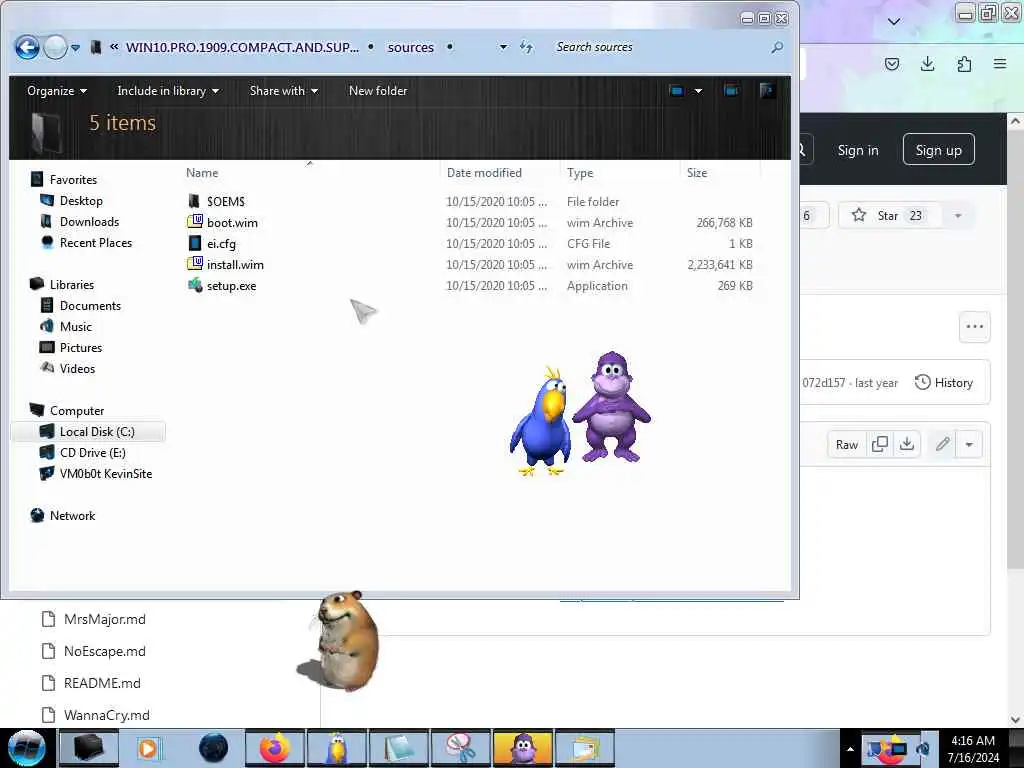The image size is (1024, 768).
Task: Click the Search sources field
Action: [x=660, y=47]
